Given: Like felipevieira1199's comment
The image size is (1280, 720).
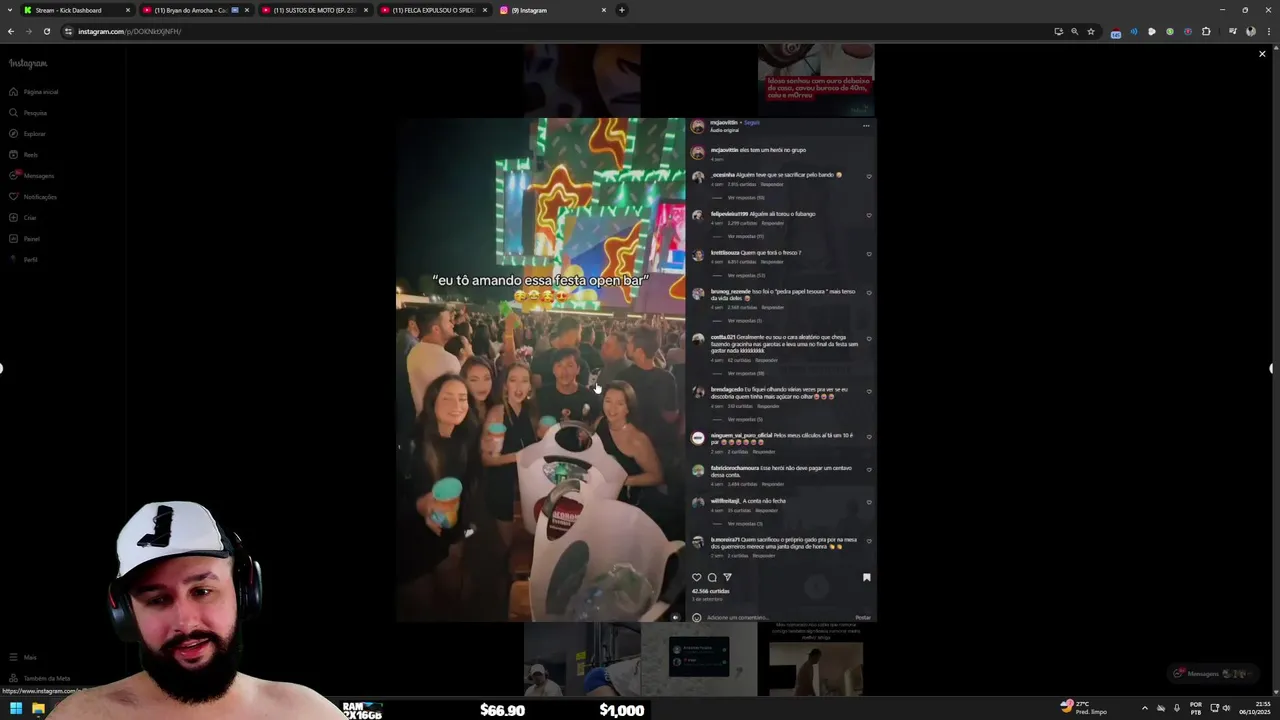Looking at the screenshot, I should pos(869,215).
